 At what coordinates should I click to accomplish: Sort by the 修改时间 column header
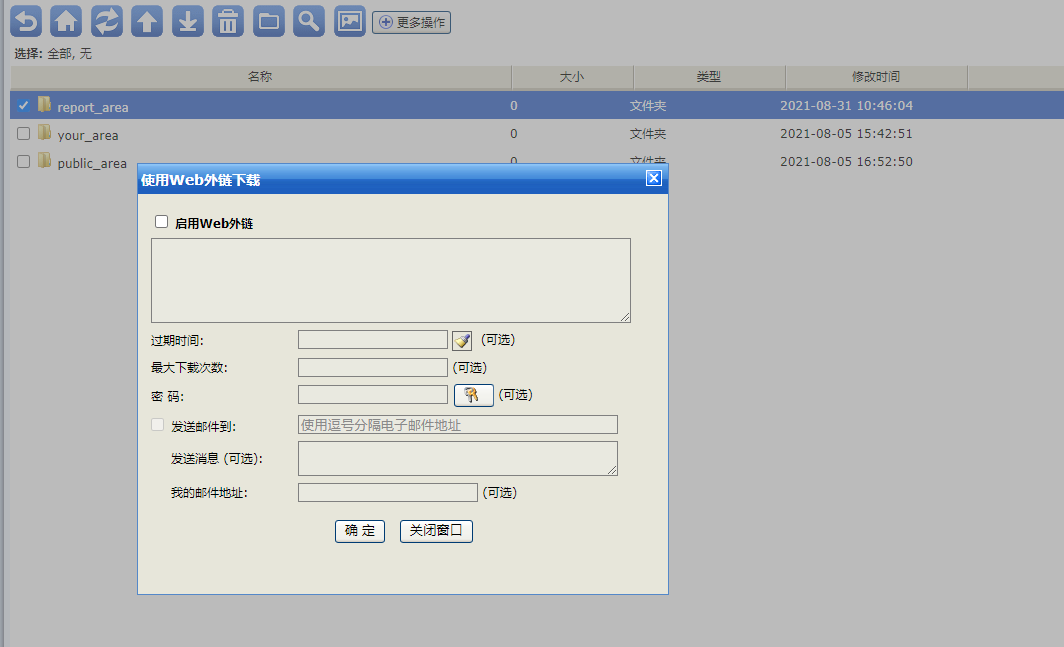(x=876, y=77)
